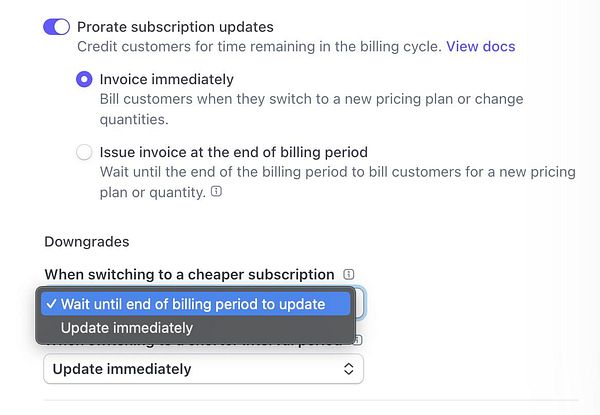Viewport: 600px width, 415px height.
Task: Click the 'Prorate subscription updates' label text
Action: coord(175,27)
